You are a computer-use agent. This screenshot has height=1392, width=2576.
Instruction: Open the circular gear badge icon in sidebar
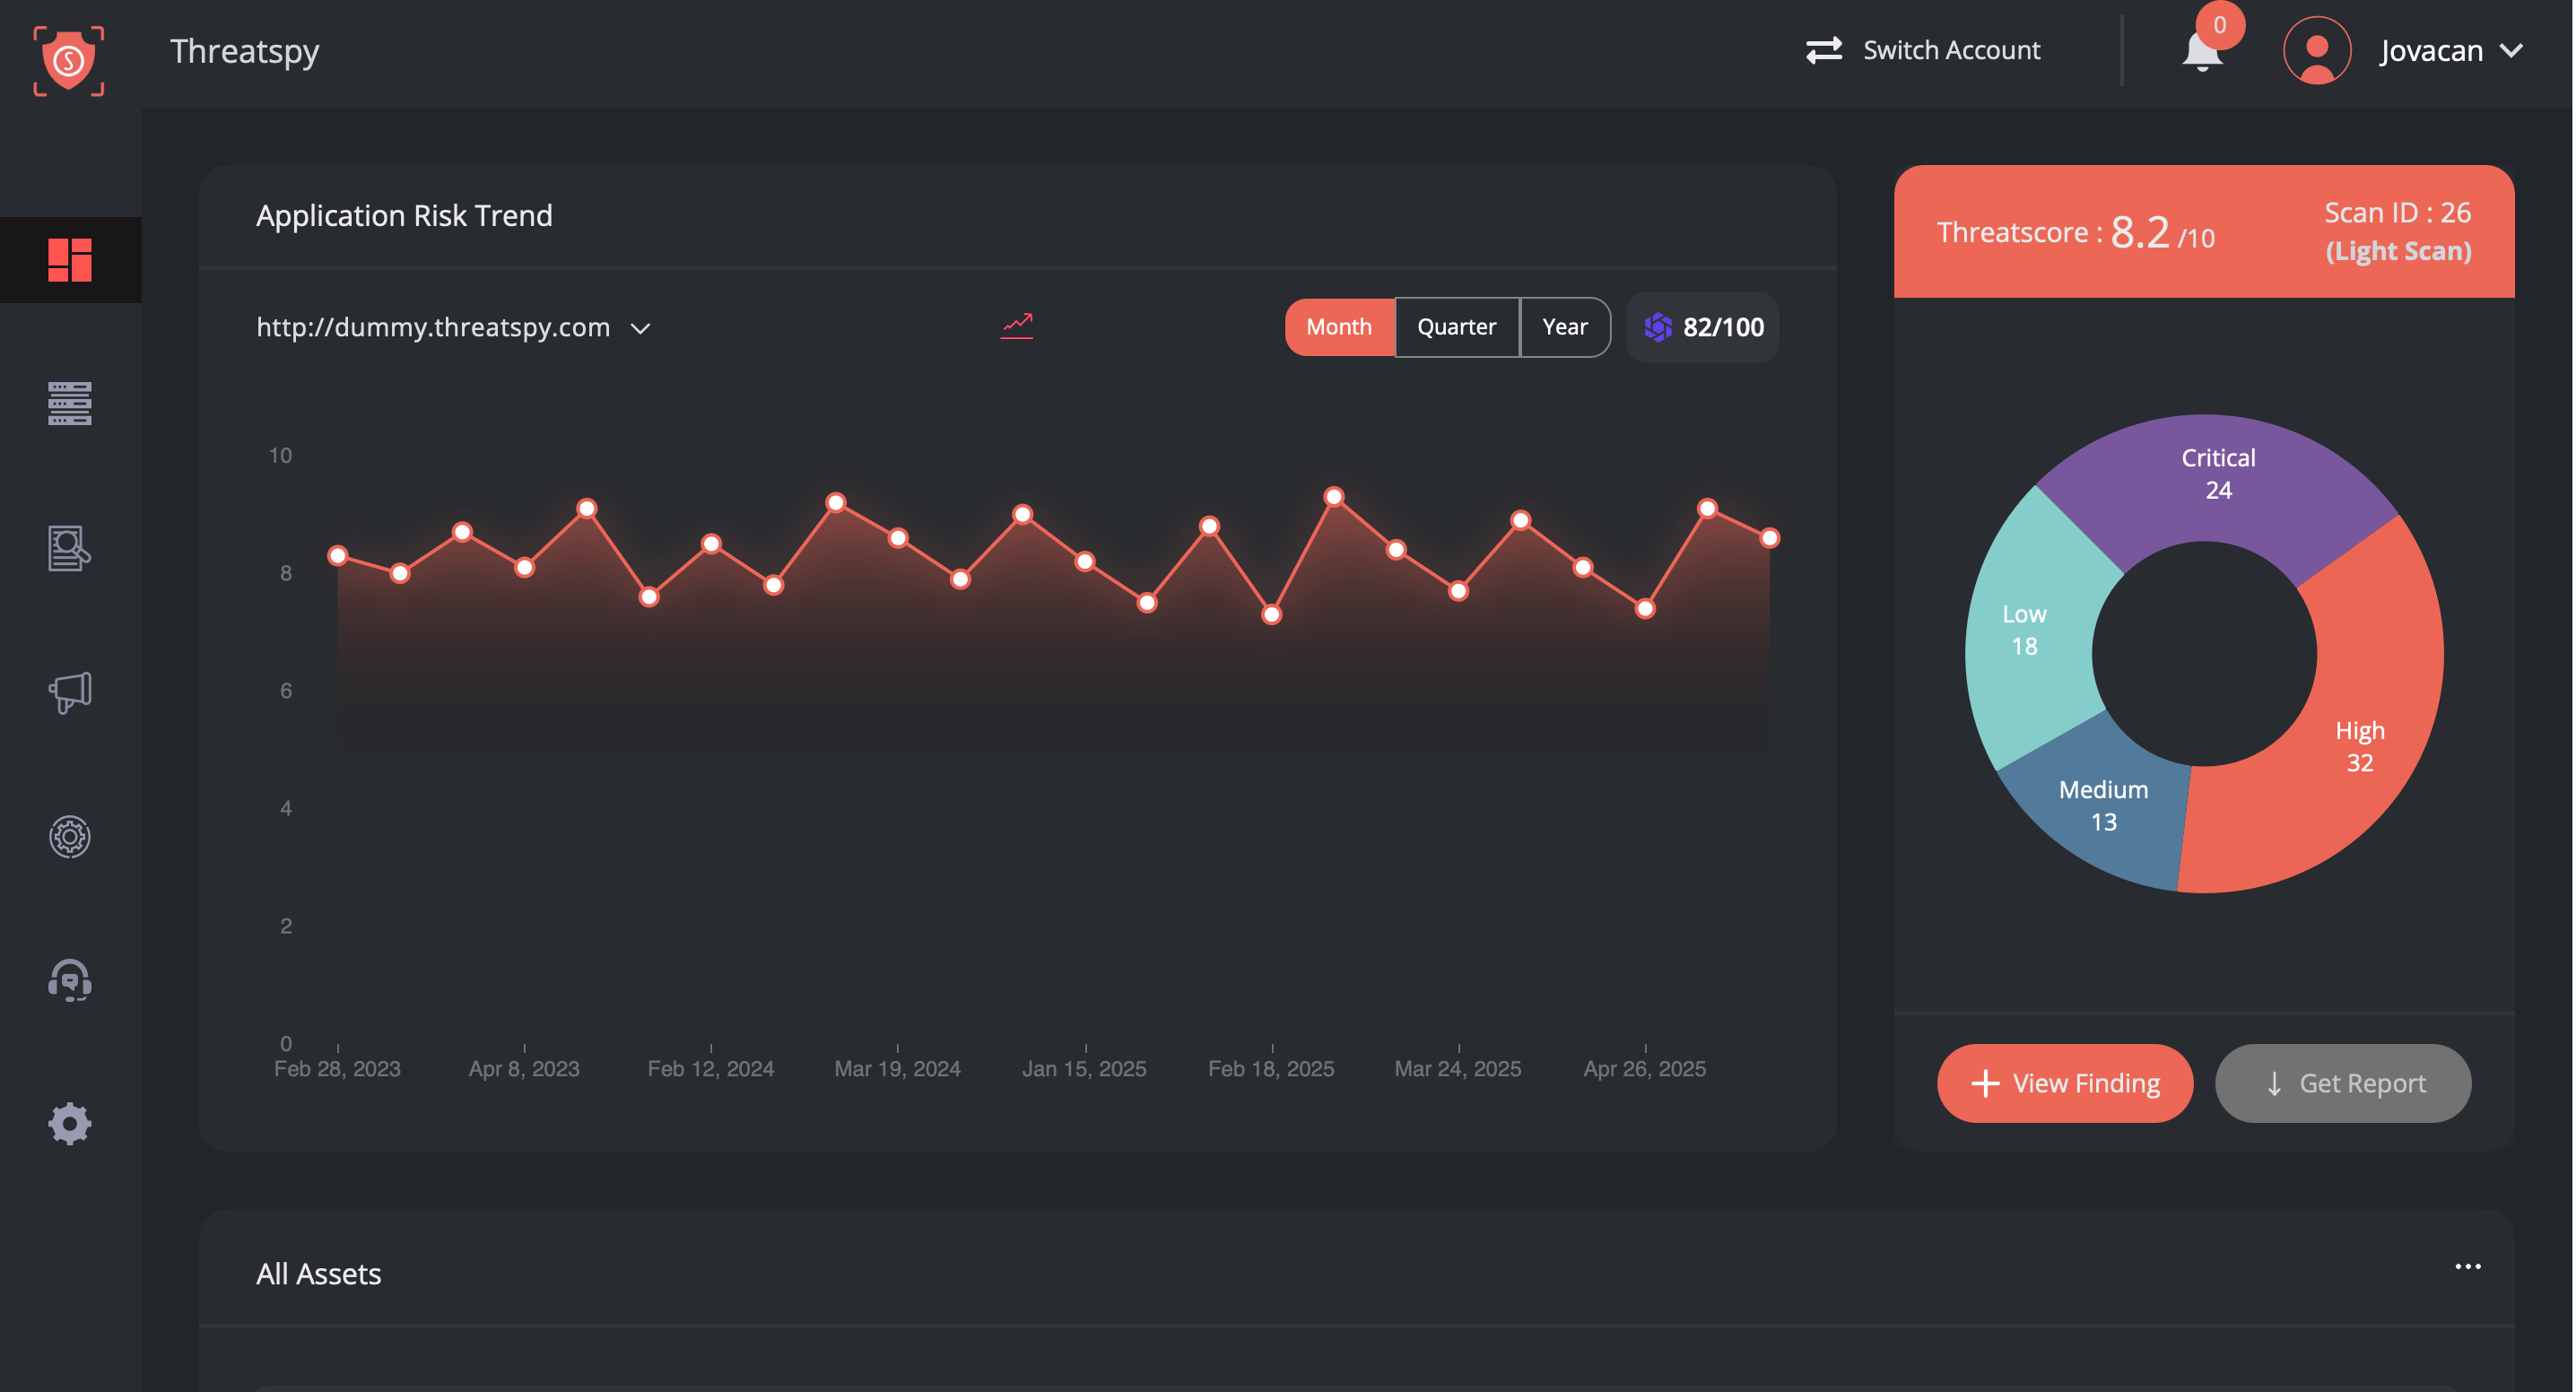tap(70, 836)
